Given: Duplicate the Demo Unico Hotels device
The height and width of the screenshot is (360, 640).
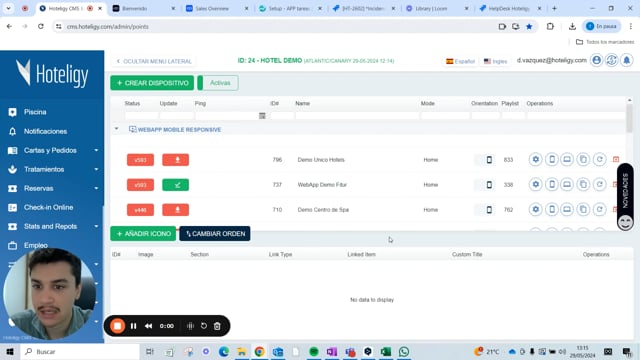Looking at the screenshot, I should coord(583,160).
